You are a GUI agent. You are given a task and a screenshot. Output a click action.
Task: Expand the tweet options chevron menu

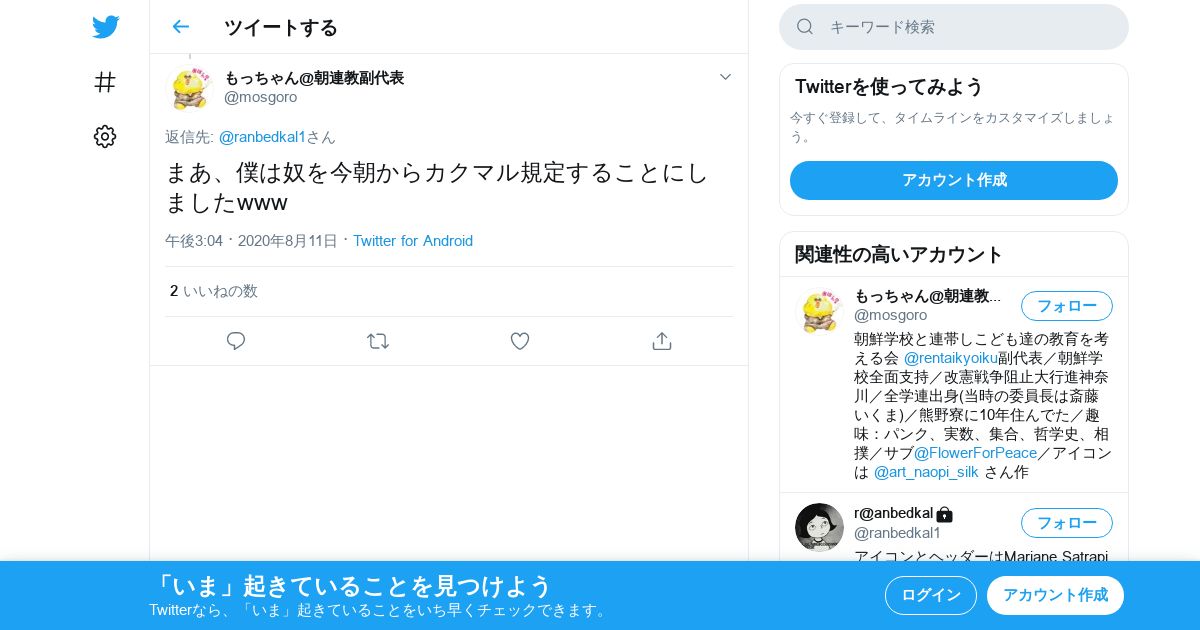[726, 77]
